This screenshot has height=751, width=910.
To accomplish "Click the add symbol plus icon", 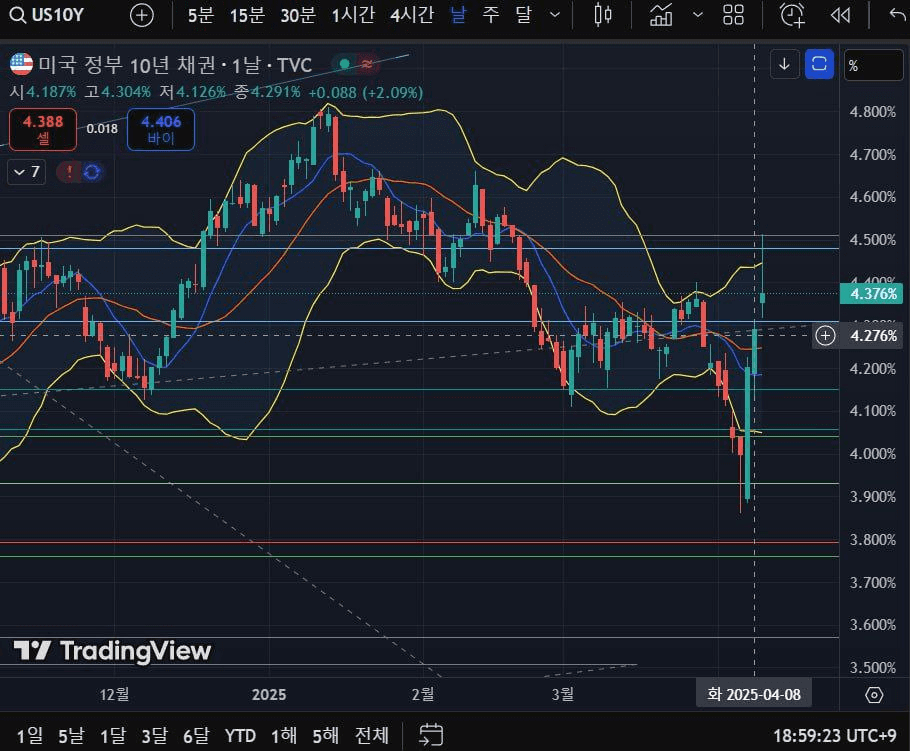I will tap(143, 15).
